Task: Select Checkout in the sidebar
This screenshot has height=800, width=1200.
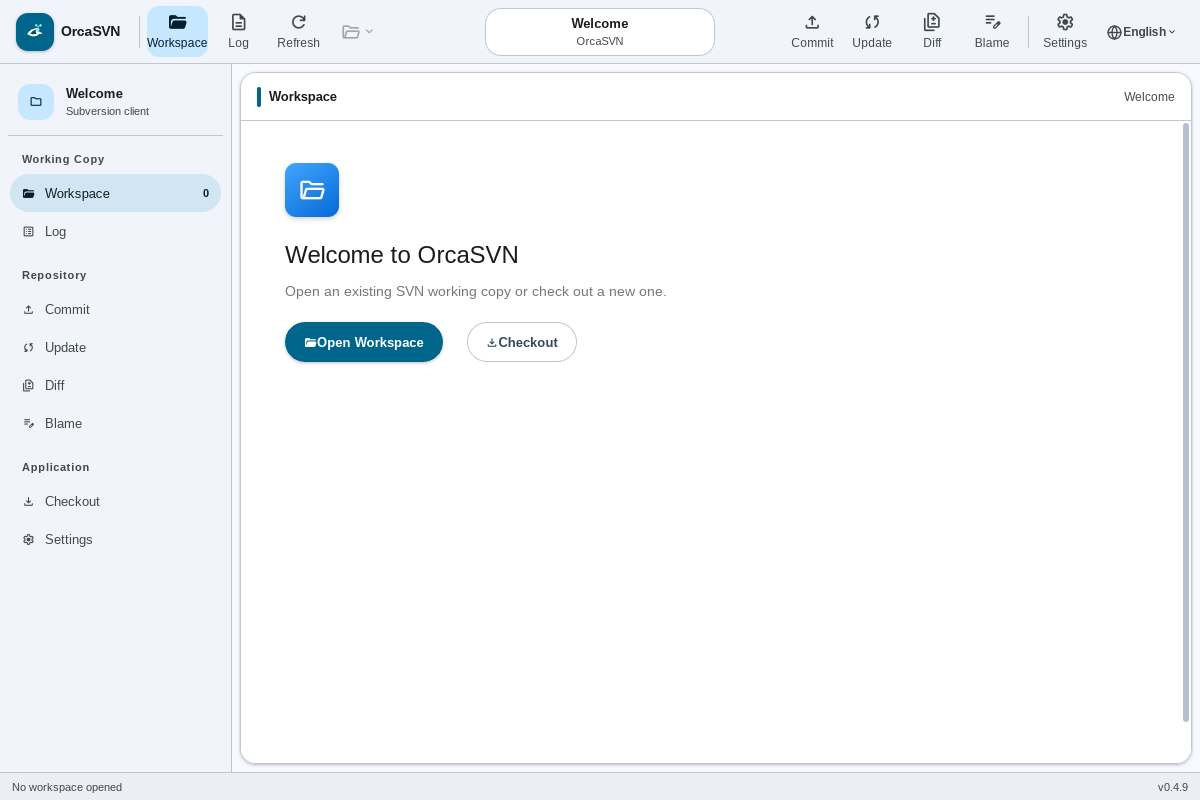Action: click(115, 501)
